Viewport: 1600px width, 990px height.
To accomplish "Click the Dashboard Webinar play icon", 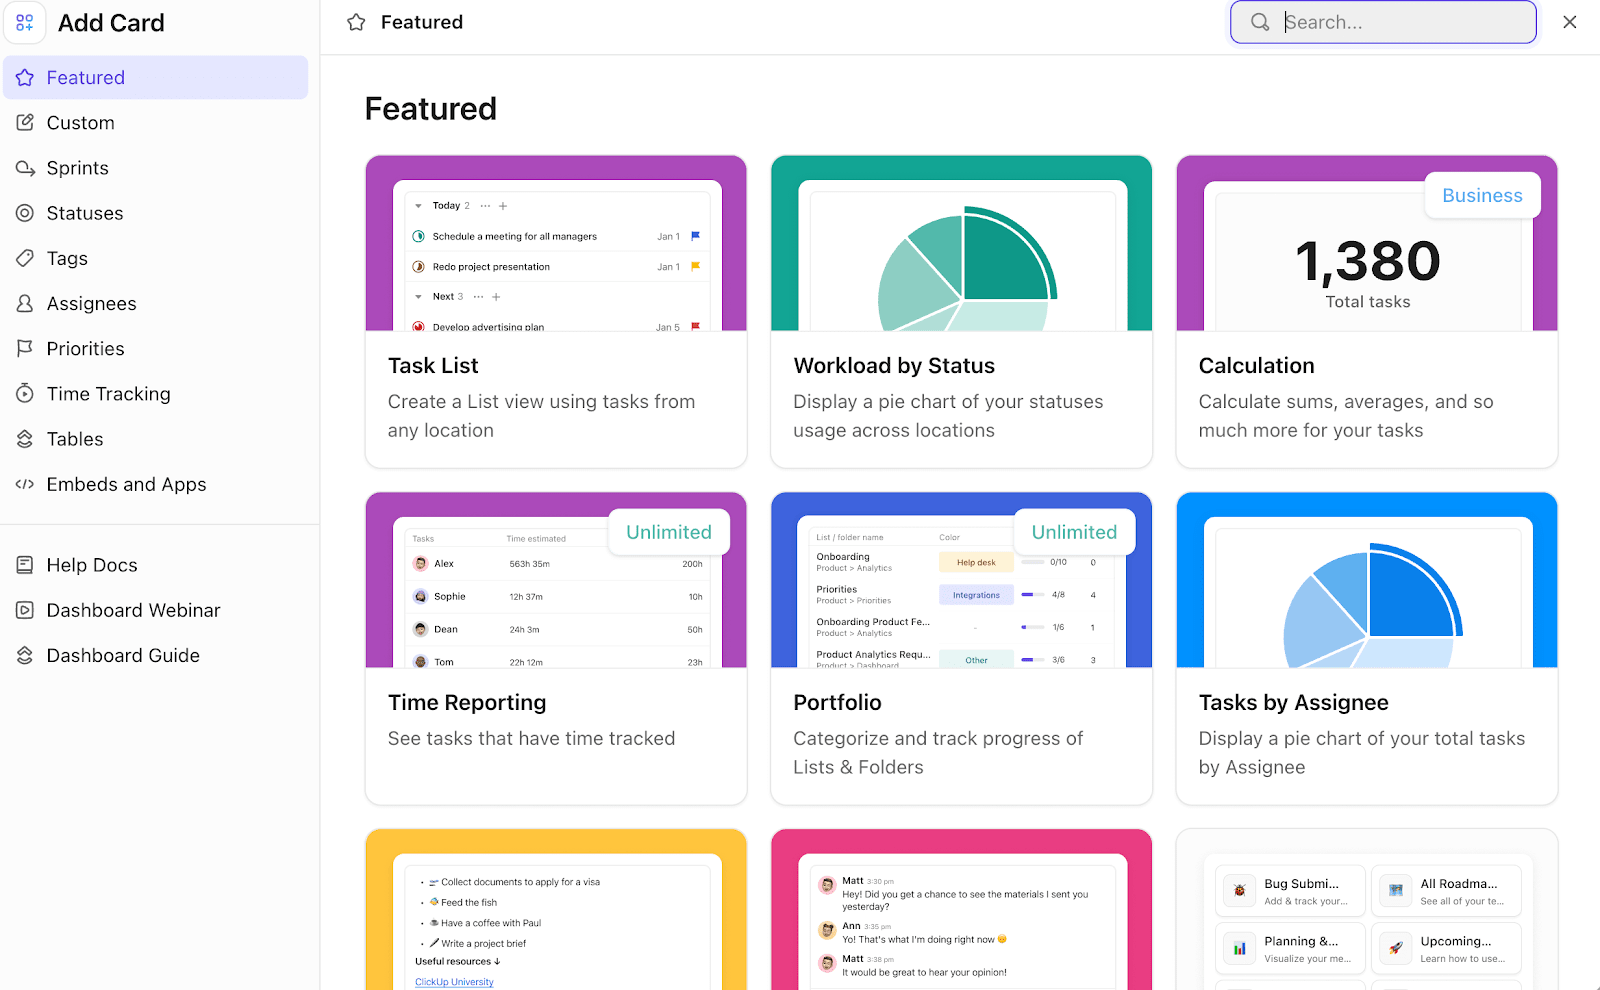I will pos(25,610).
